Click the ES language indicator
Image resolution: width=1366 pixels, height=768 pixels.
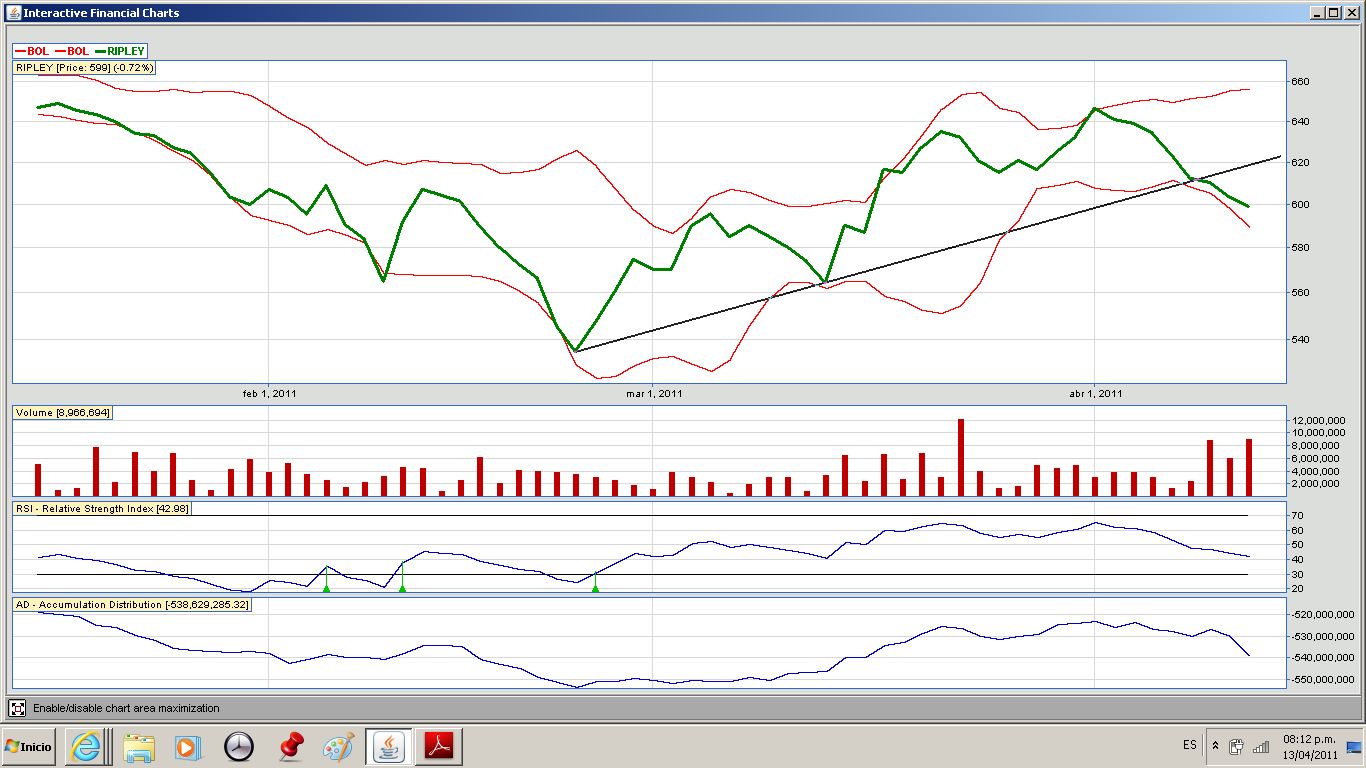[x=1189, y=746]
